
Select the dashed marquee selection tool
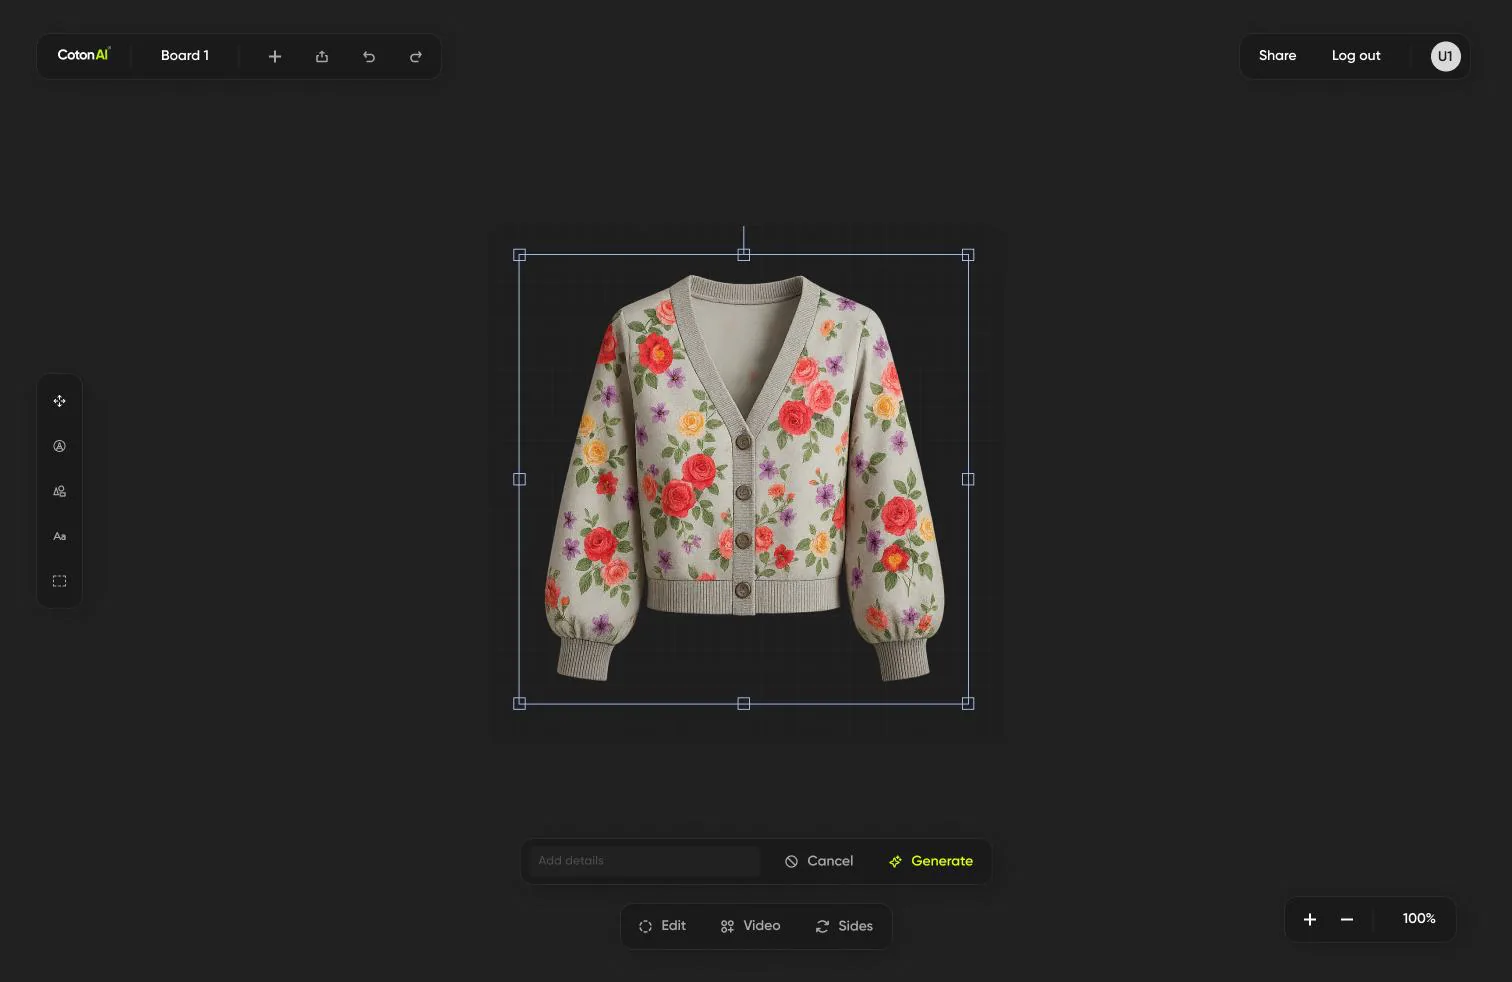click(x=59, y=581)
